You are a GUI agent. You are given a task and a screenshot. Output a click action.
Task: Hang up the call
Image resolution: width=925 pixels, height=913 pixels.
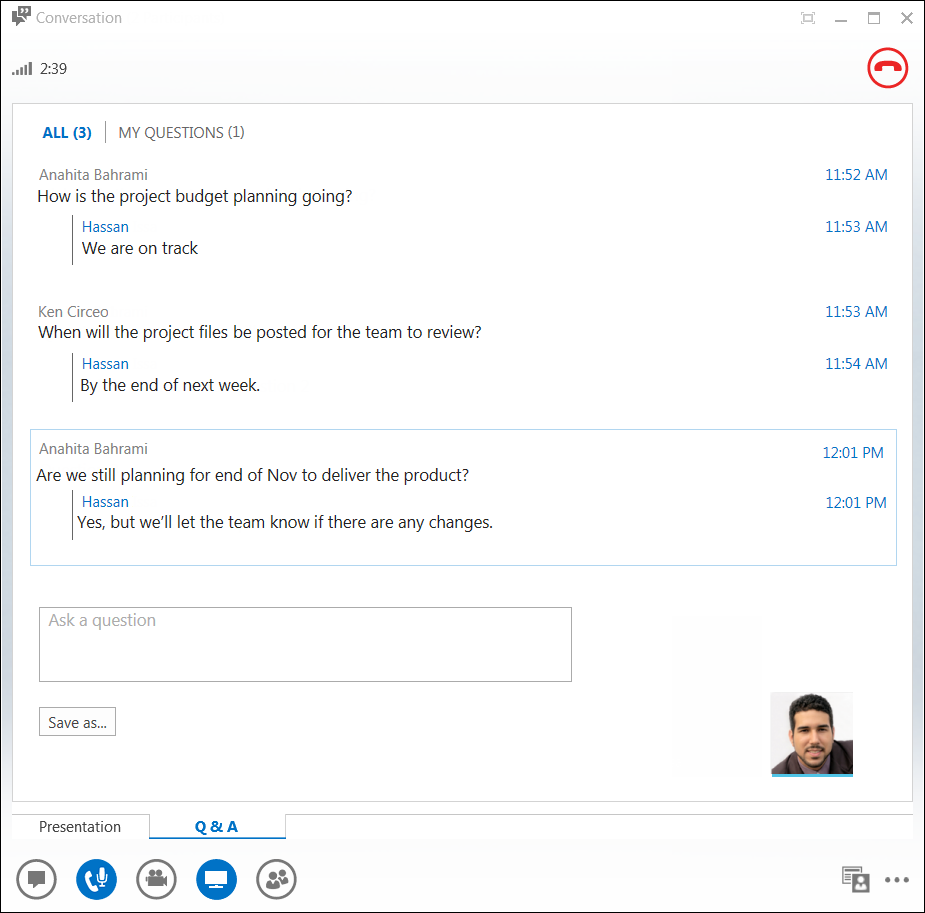[887, 68]
